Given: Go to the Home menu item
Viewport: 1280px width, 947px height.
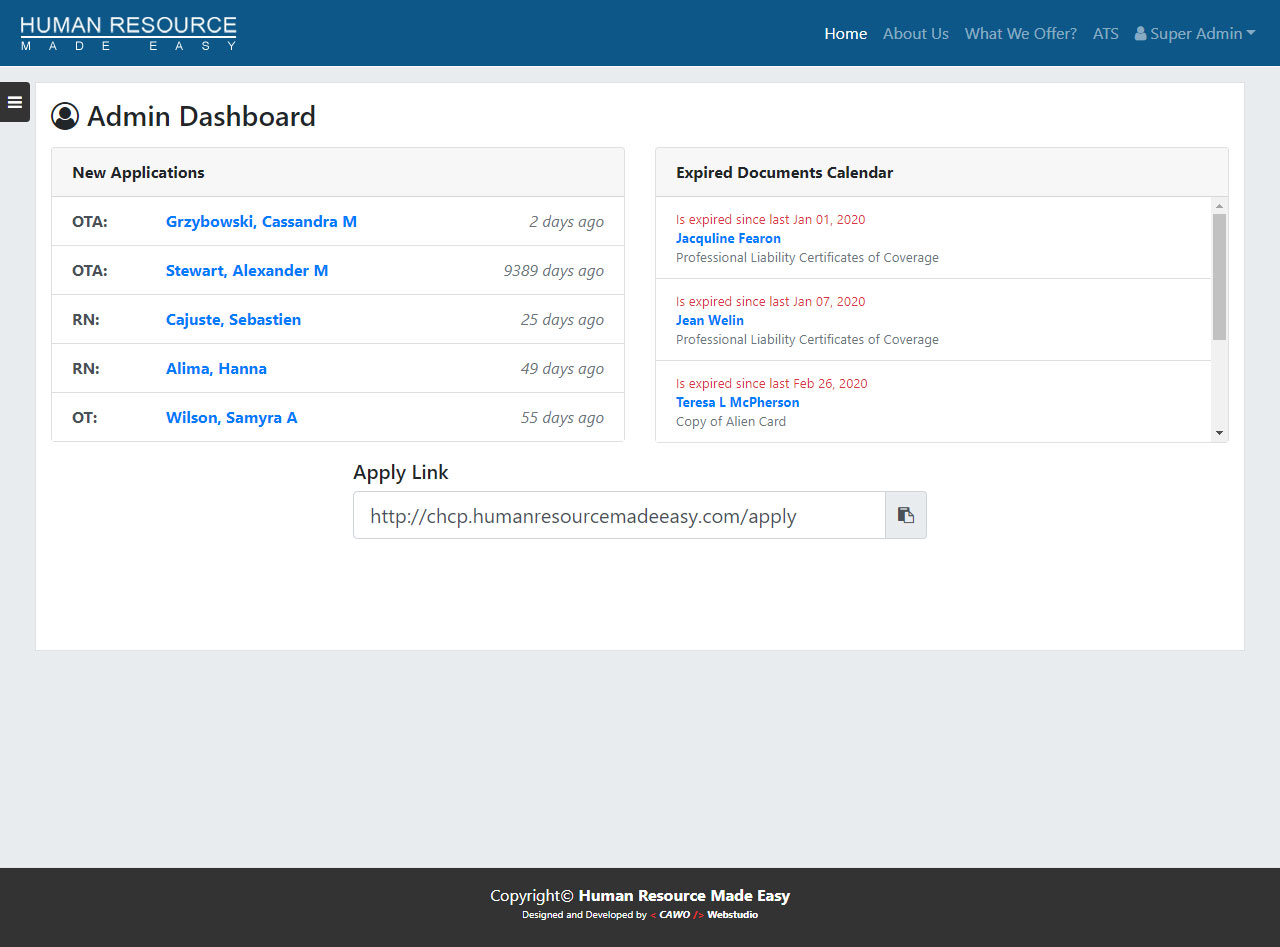Looking at the screenshot, I should tap(845, 33).
